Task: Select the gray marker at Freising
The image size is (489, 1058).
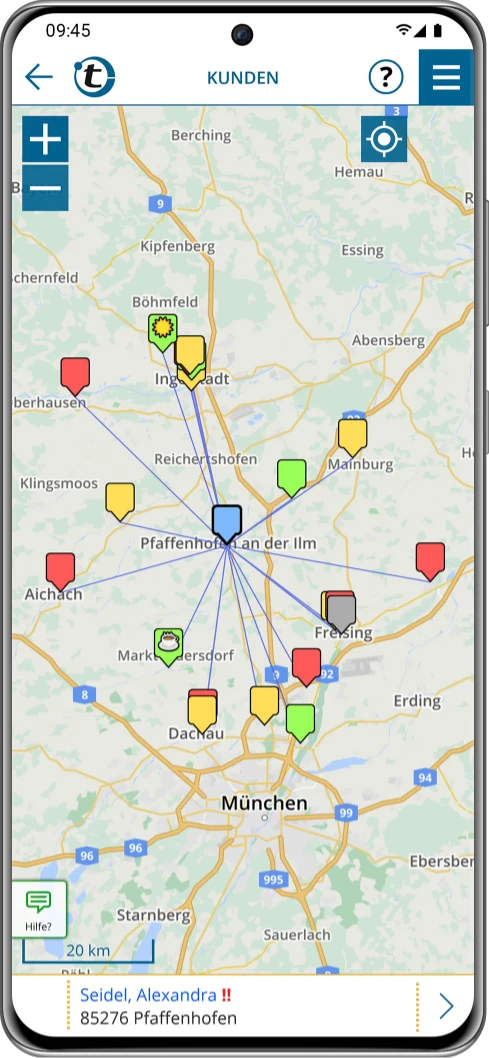Action: pyautogui.click(x=341, y=613)
